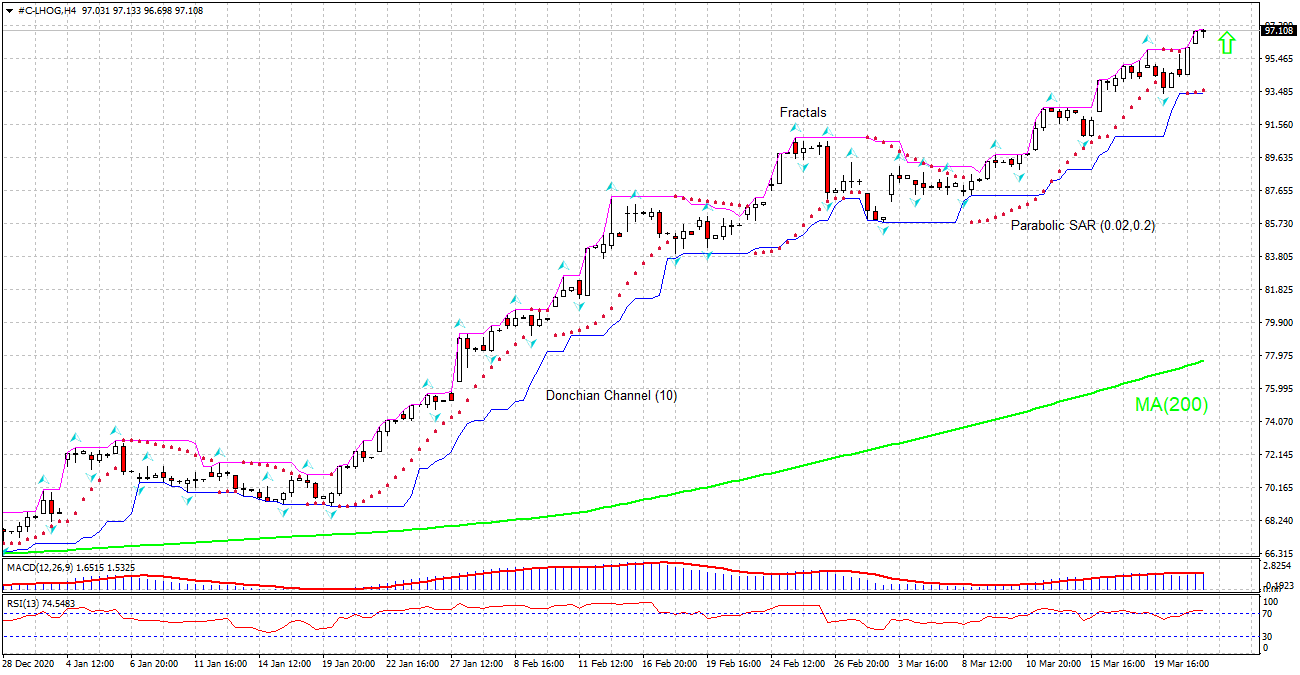Select the current price tag 97.108
1300x675 pixels.
pos(1279,31)
